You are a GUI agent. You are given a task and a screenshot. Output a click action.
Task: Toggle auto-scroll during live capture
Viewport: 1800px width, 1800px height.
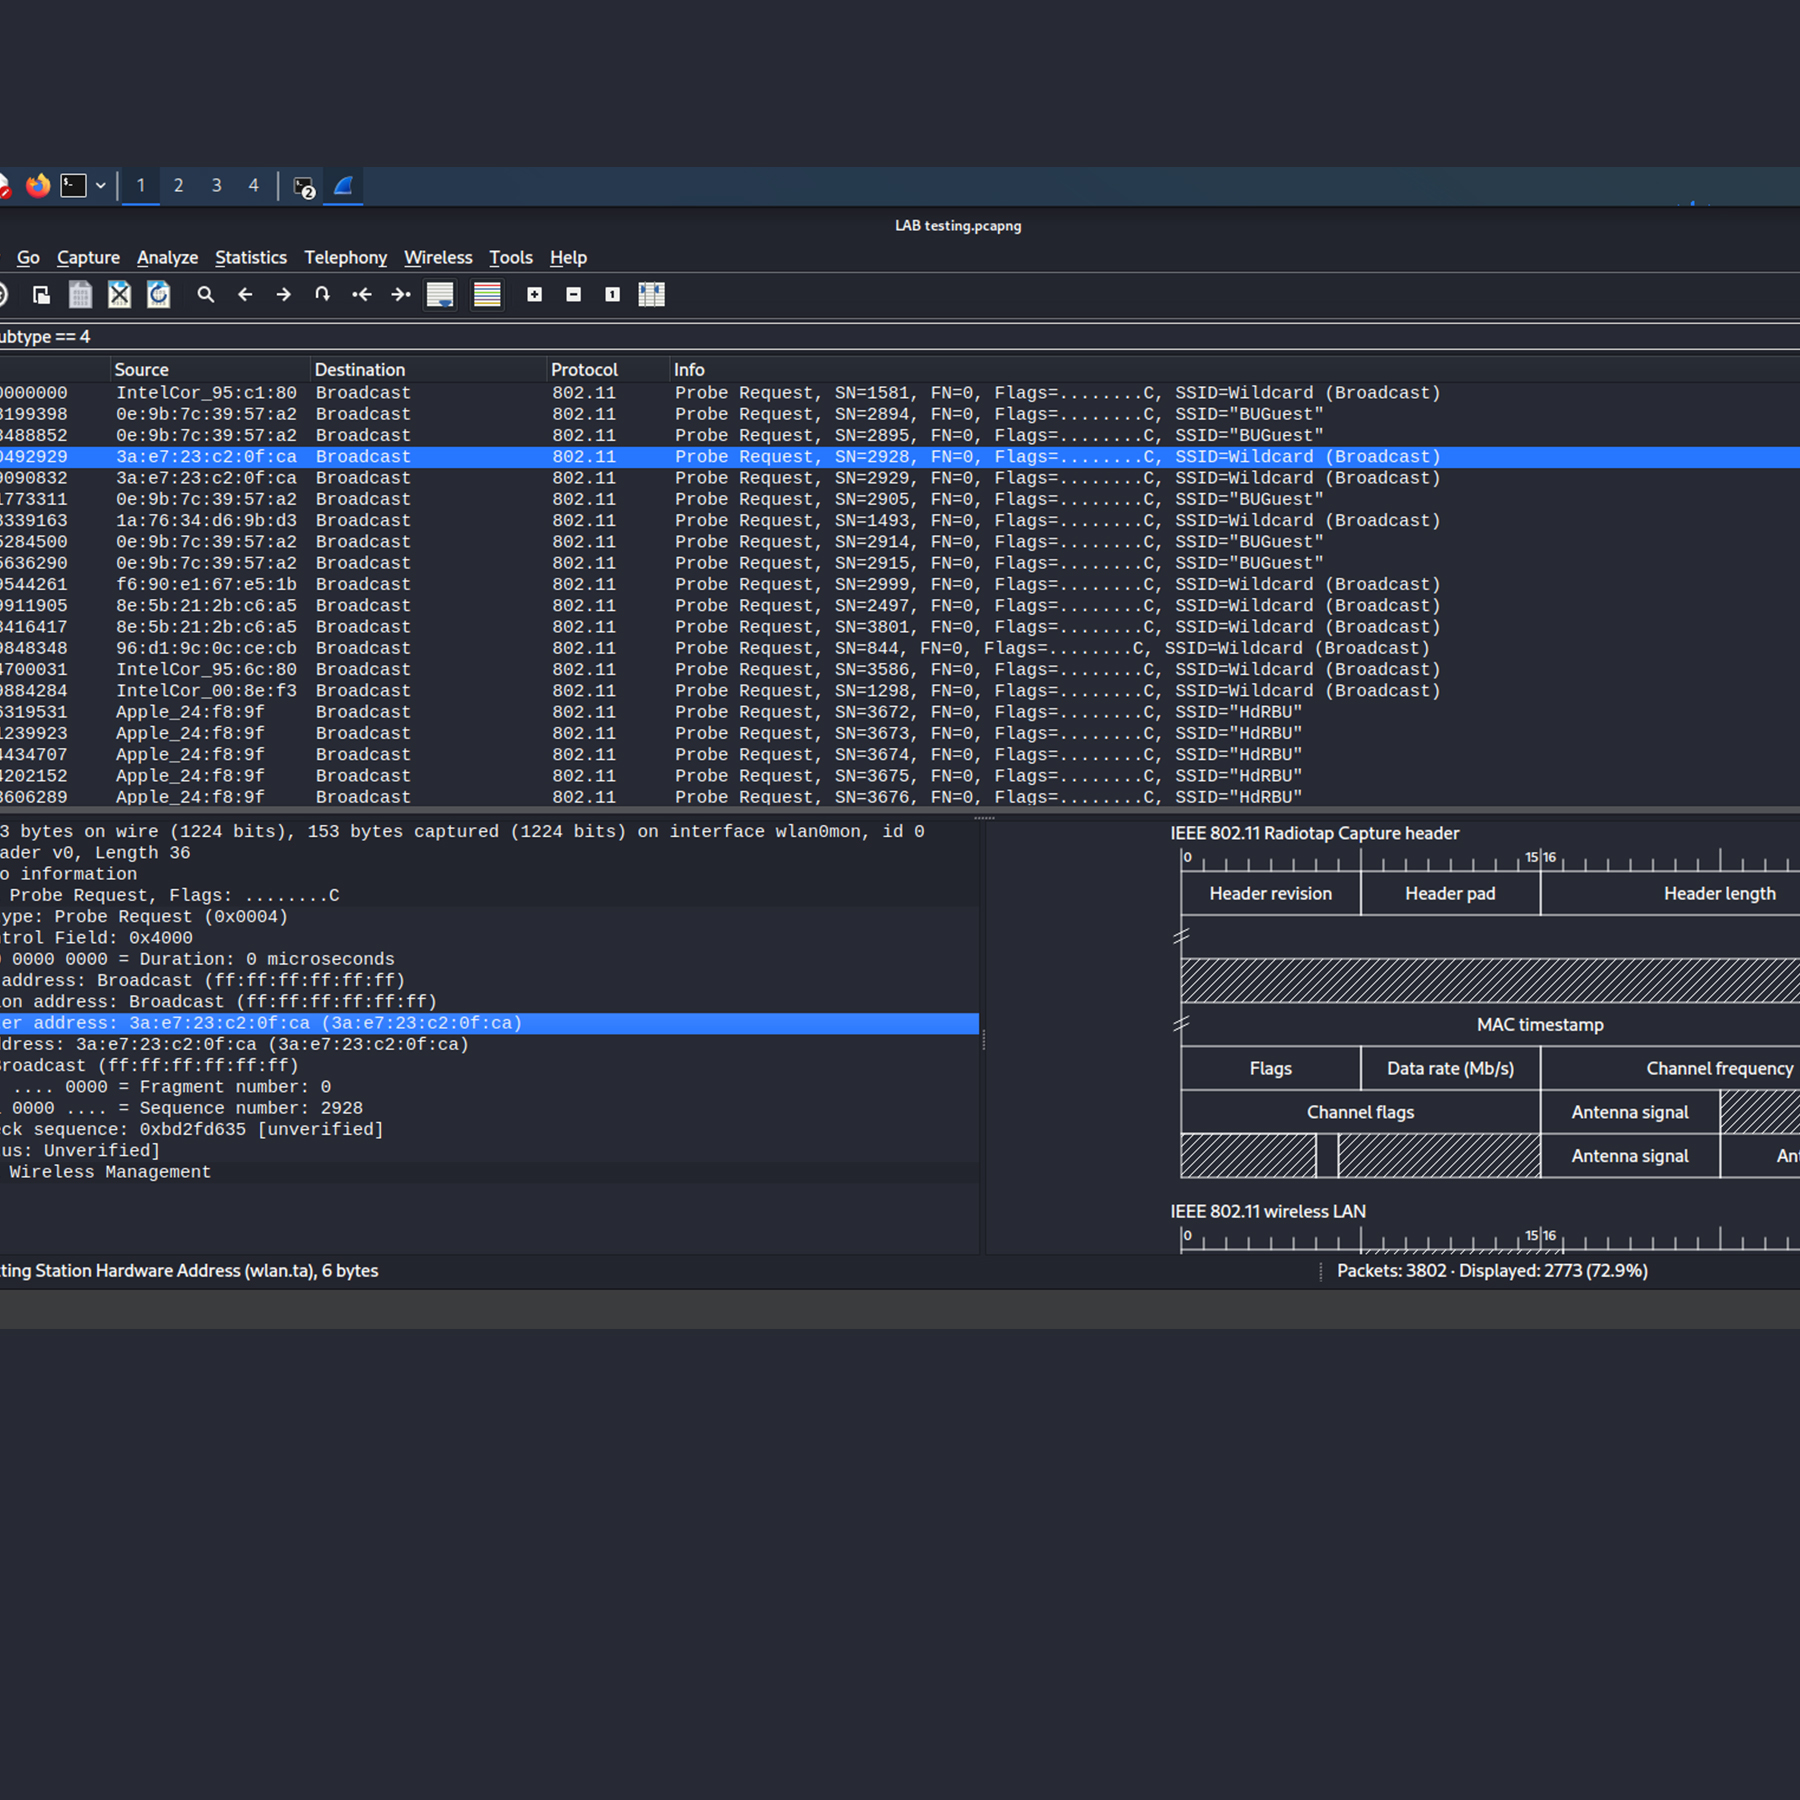440,295
